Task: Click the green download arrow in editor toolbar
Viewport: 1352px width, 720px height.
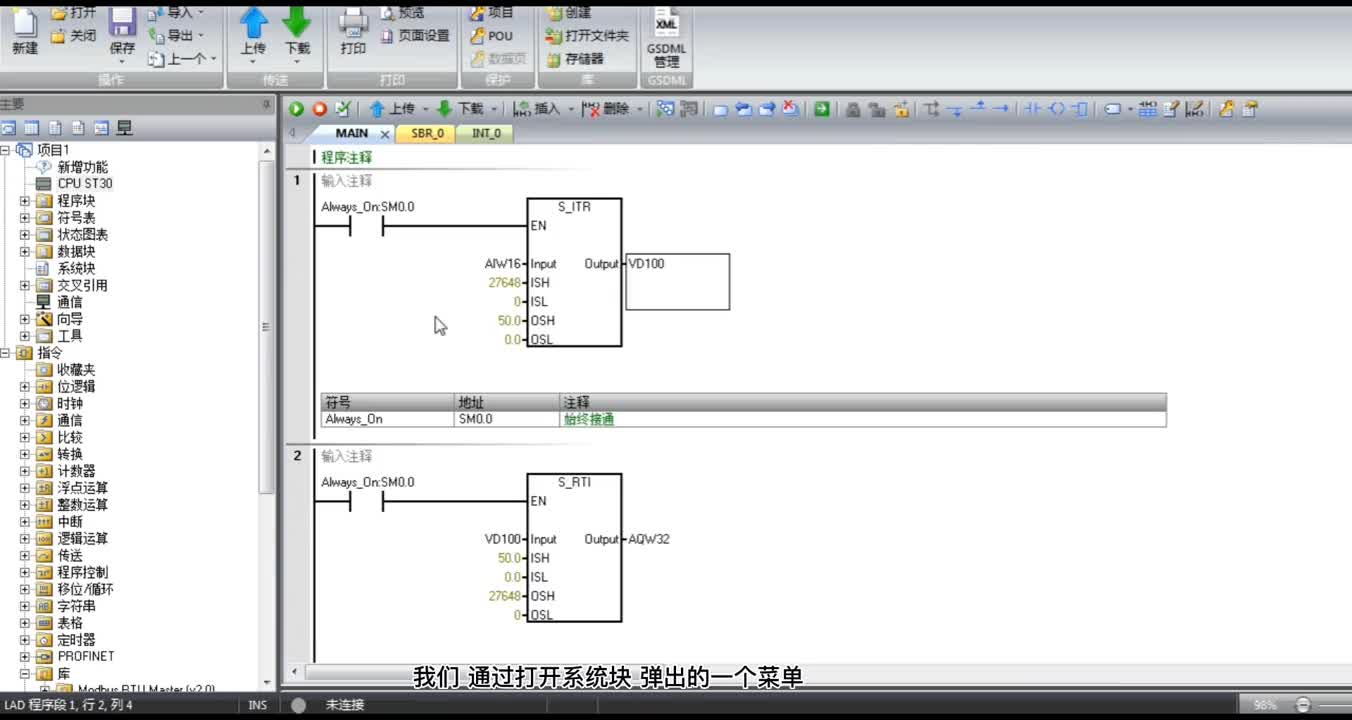Action: [x=445, y=109]
